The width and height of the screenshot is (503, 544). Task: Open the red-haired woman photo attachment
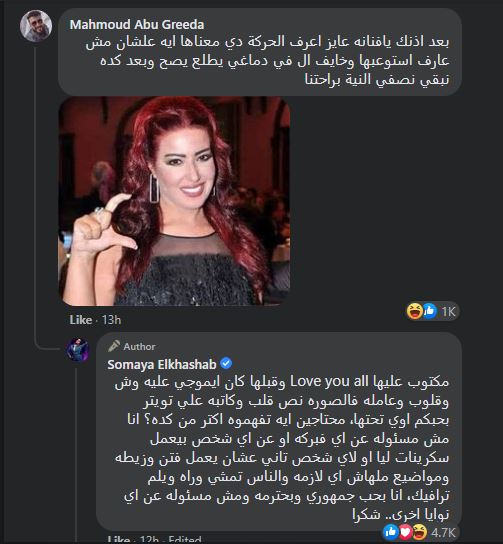pyautogui.click(x=174, y=201)
